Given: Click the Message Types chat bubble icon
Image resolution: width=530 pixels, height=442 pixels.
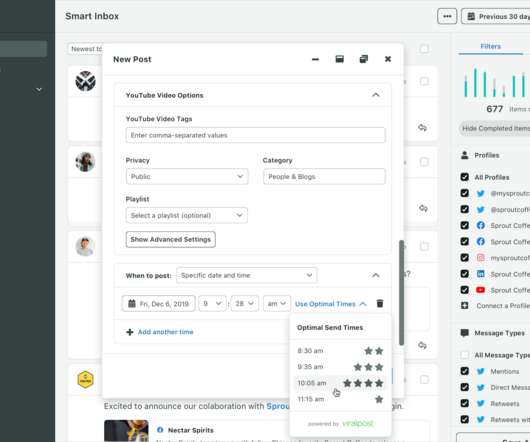Looking at the screenshot, I should [x=465, y=333].
